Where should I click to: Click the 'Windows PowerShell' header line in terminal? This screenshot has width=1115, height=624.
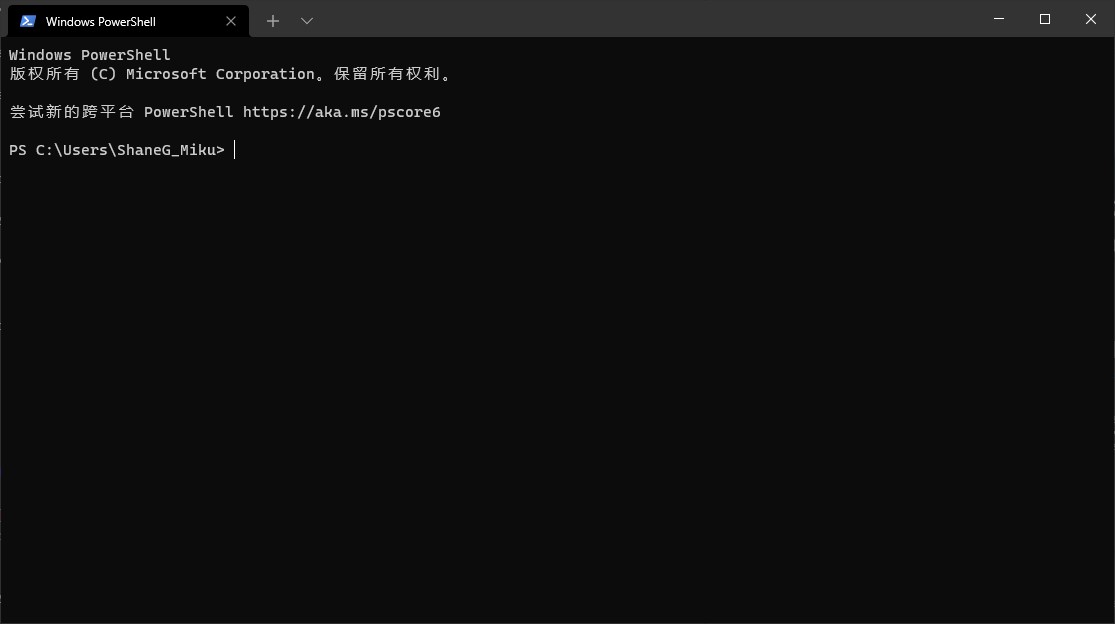(x=90, y=55)
